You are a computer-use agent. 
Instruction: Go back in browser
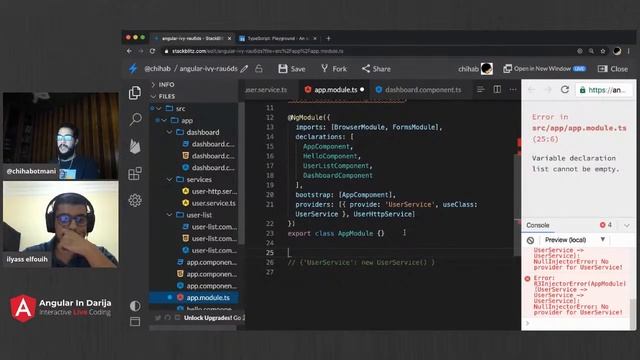point(129,51)
